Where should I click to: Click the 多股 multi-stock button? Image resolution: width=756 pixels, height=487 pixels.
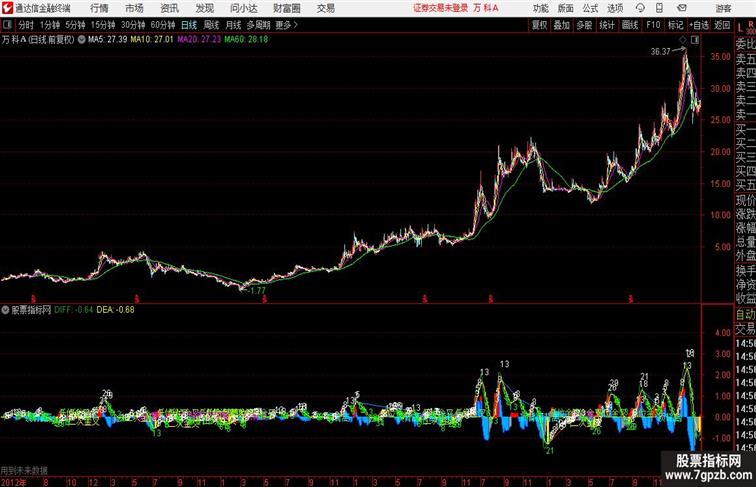(x=584, y=25)
